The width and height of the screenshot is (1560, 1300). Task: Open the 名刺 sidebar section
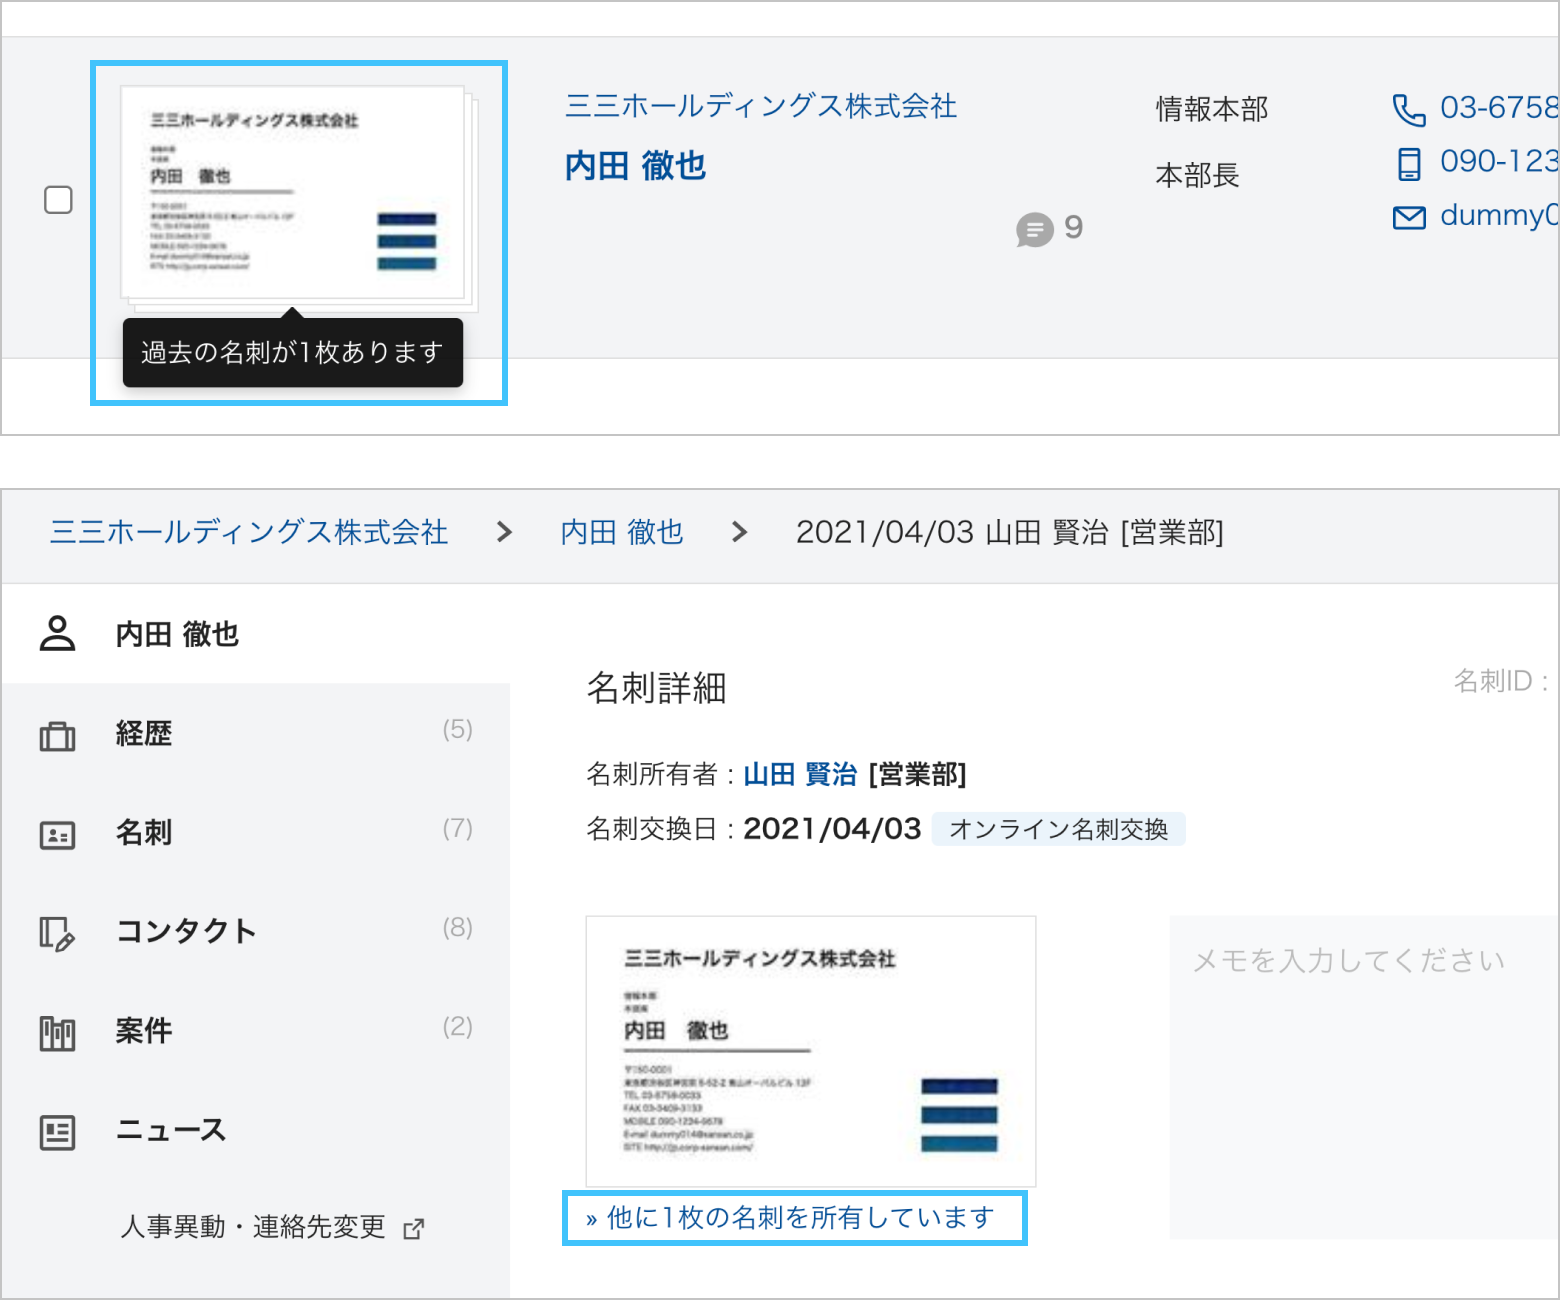[x=256, y=833]
